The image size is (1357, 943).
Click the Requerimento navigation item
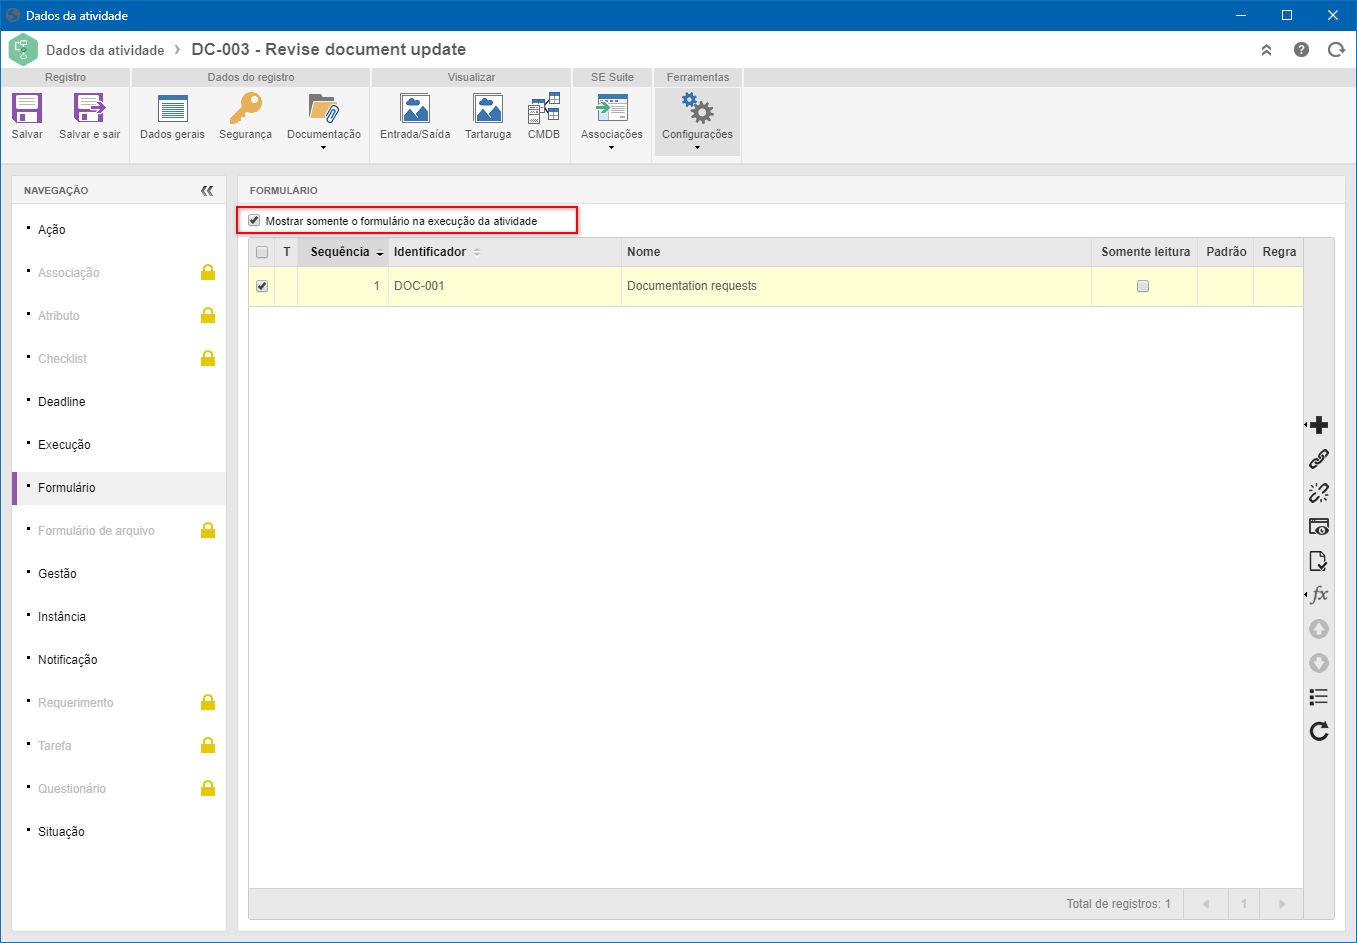[x=76, y=703]
